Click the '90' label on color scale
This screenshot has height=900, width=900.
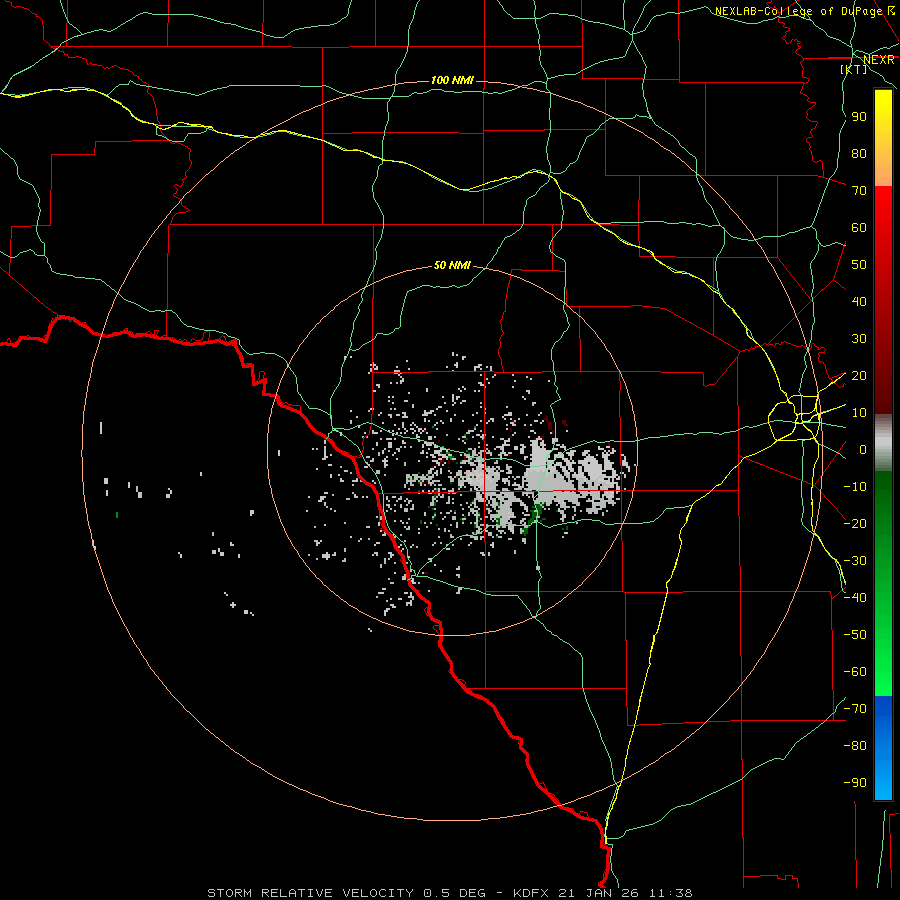[x=859, y=117]
